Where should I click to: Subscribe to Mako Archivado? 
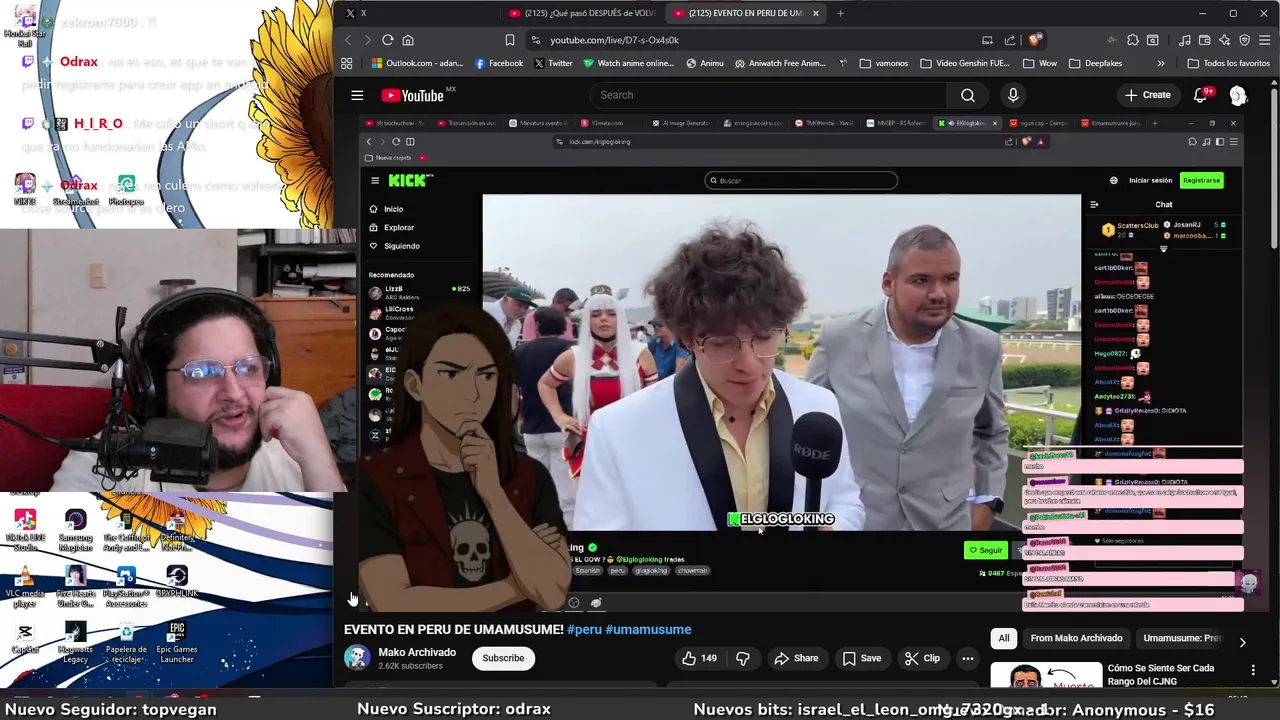503,658
